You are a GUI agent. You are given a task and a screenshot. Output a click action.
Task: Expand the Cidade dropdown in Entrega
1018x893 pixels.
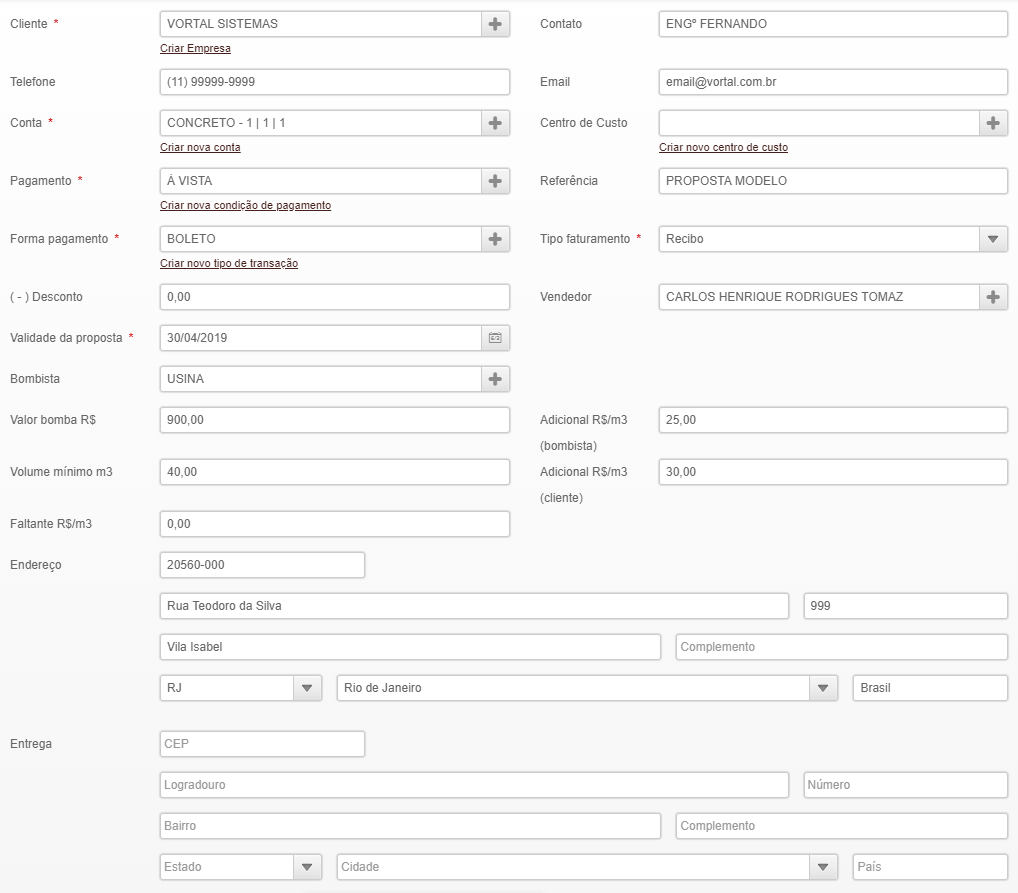coord(823,867)
